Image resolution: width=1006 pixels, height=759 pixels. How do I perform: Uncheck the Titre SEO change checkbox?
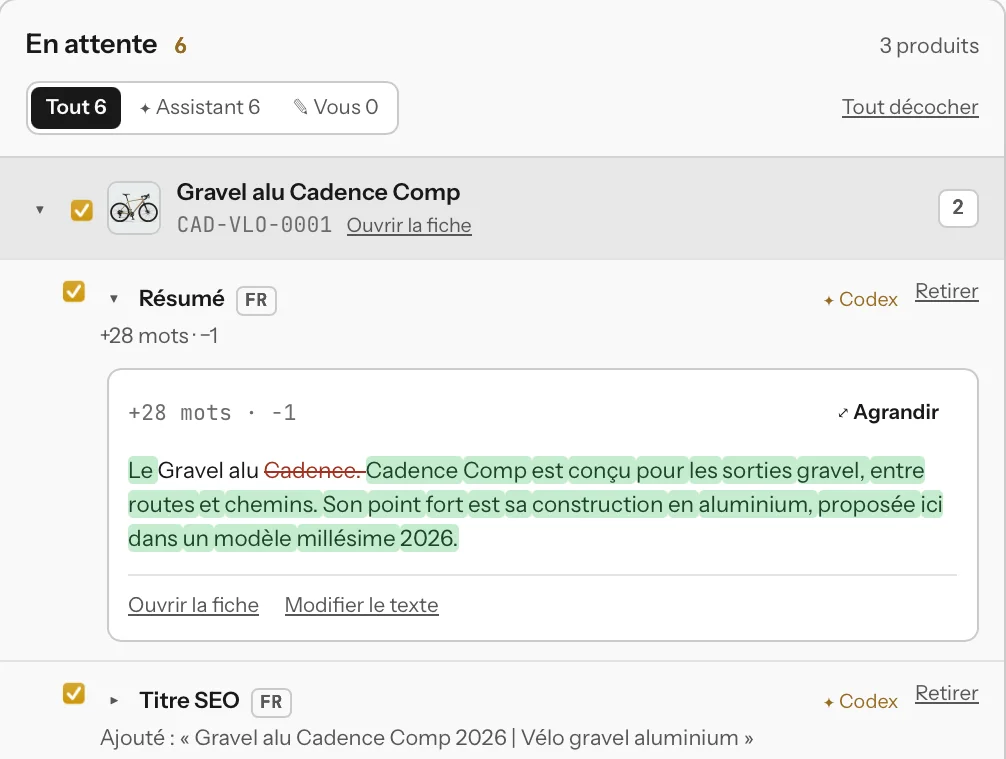[74, 694]
